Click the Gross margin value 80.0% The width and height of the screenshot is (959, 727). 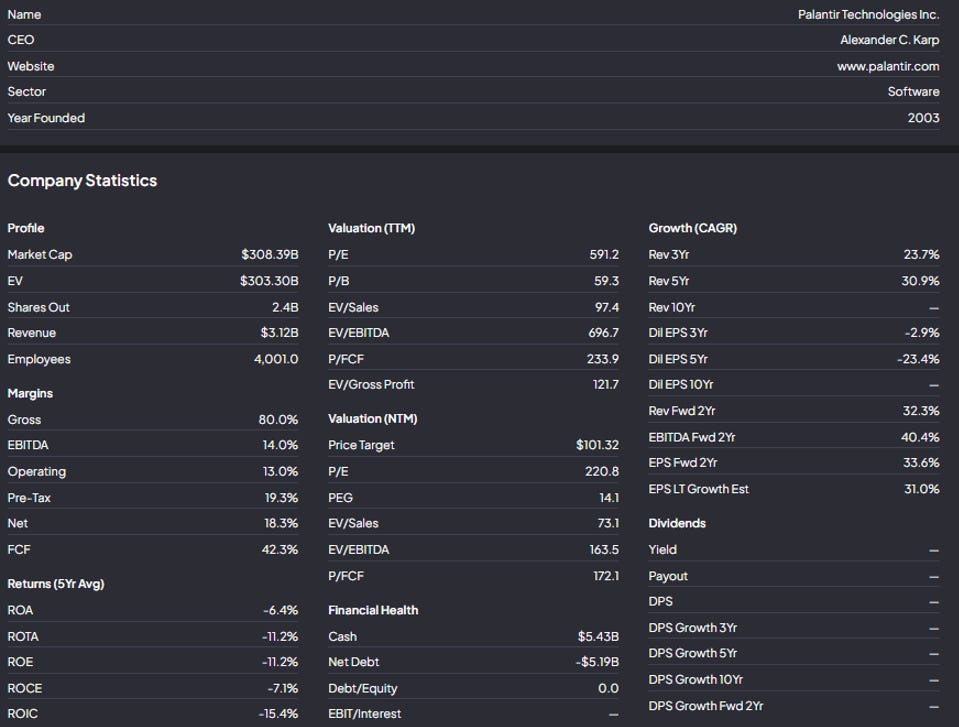coord(278,419)
